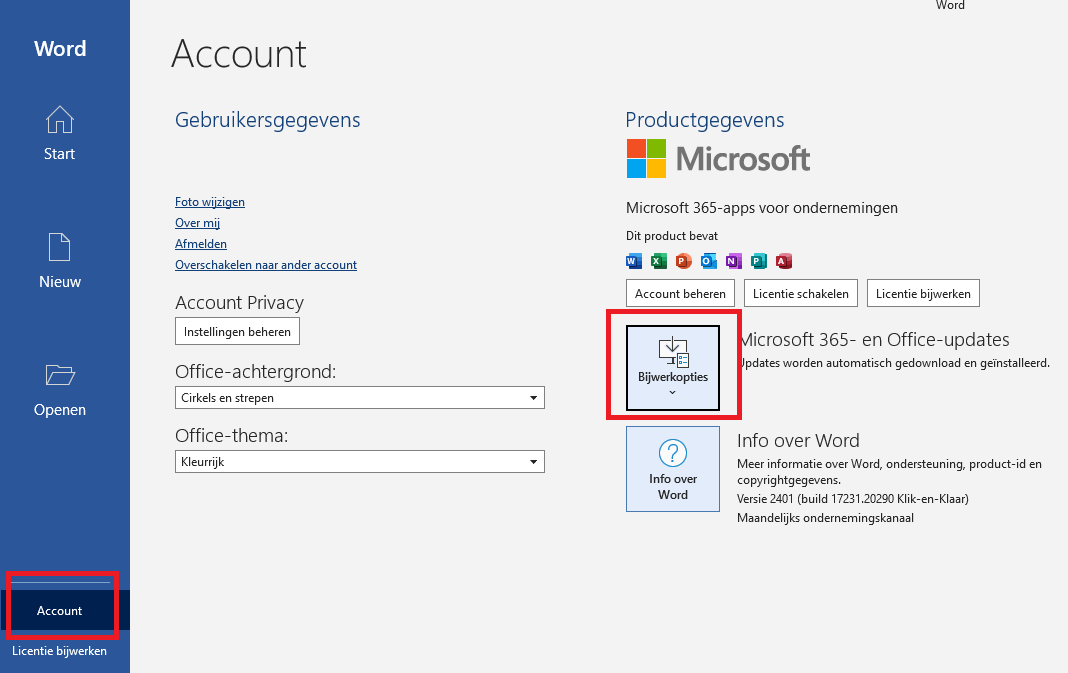Click the Afmelden link
Viewport: 1068px width, 673px height.
tap(201, 244)
